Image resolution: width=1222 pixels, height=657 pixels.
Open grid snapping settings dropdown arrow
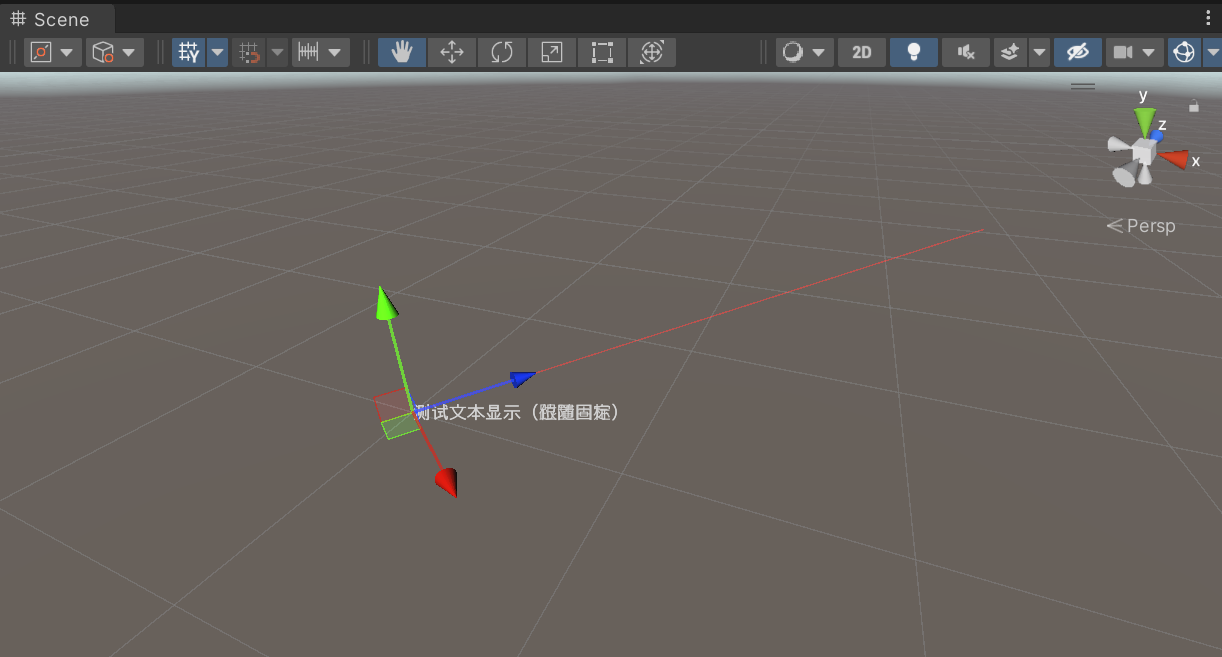[x=277, y=52]
